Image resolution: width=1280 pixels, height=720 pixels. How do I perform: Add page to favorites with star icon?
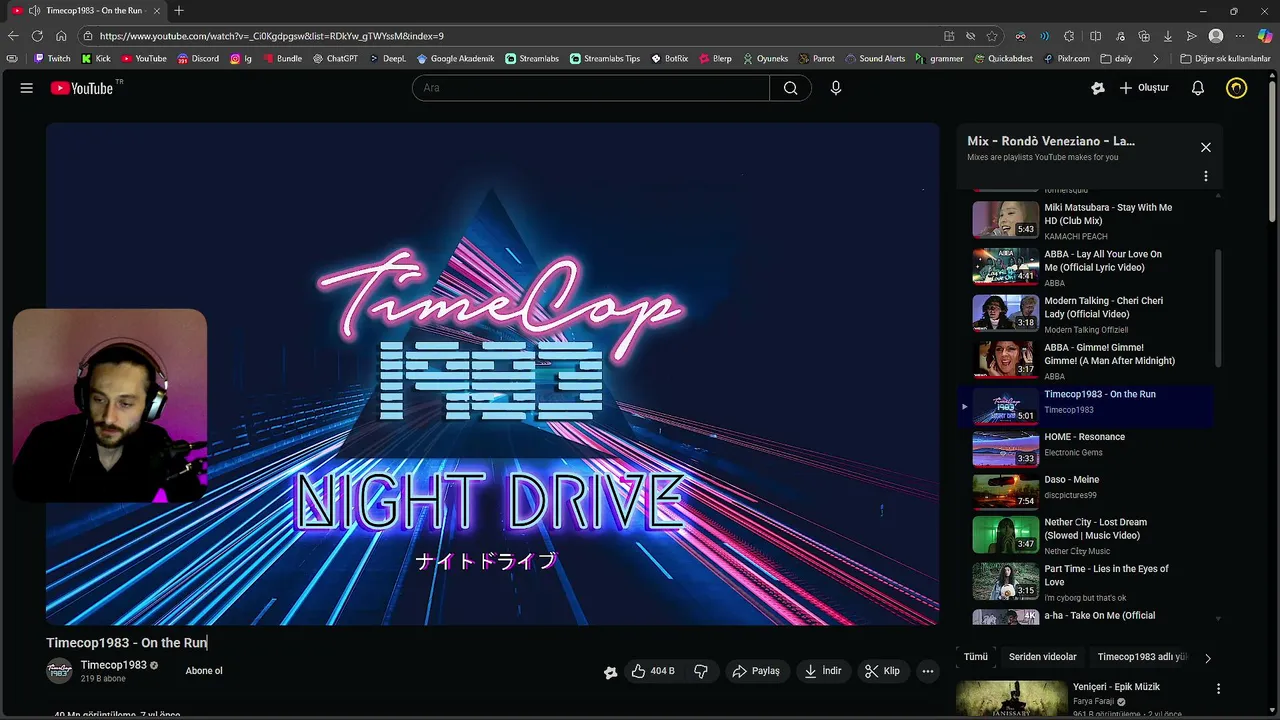click(x=992, y=35)
